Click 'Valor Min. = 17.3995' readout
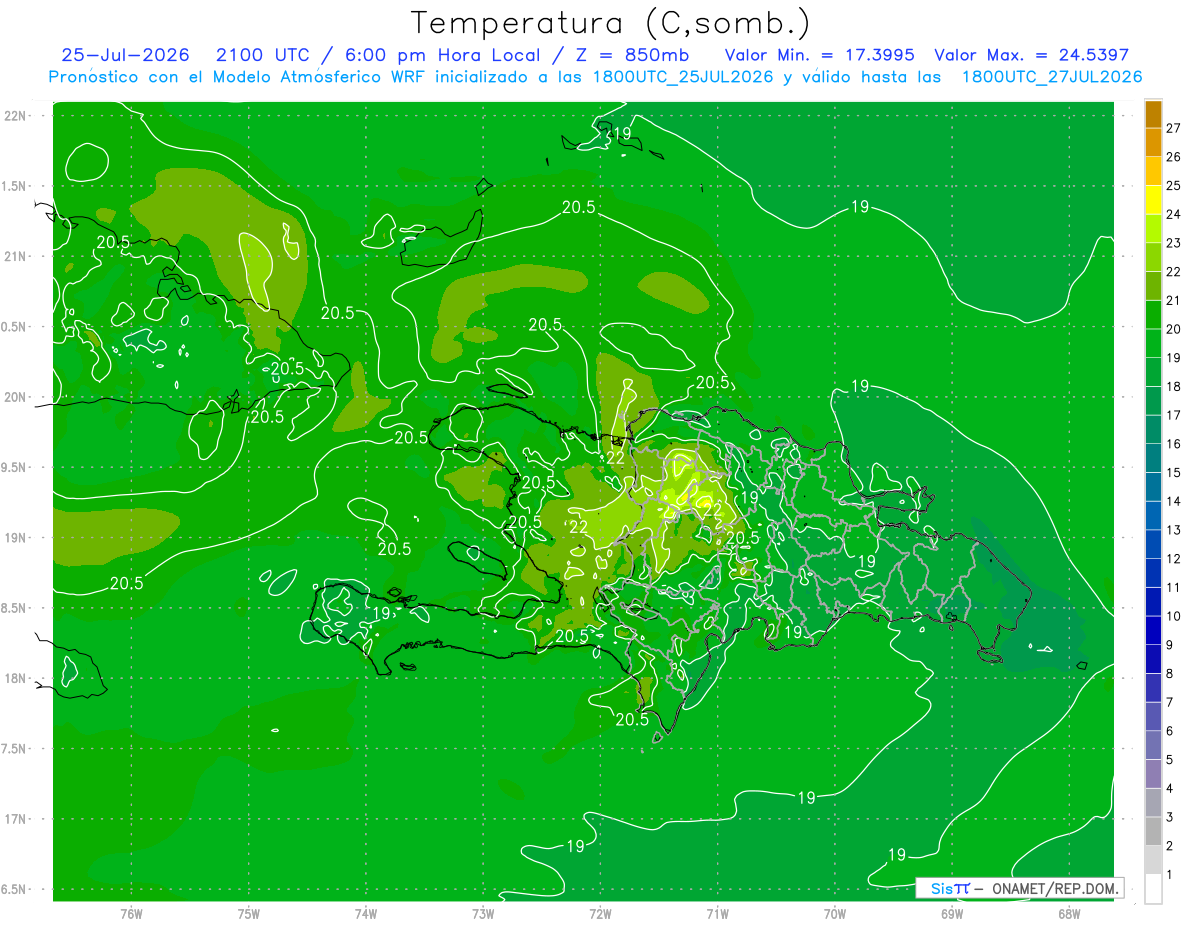 coord(819,55)
